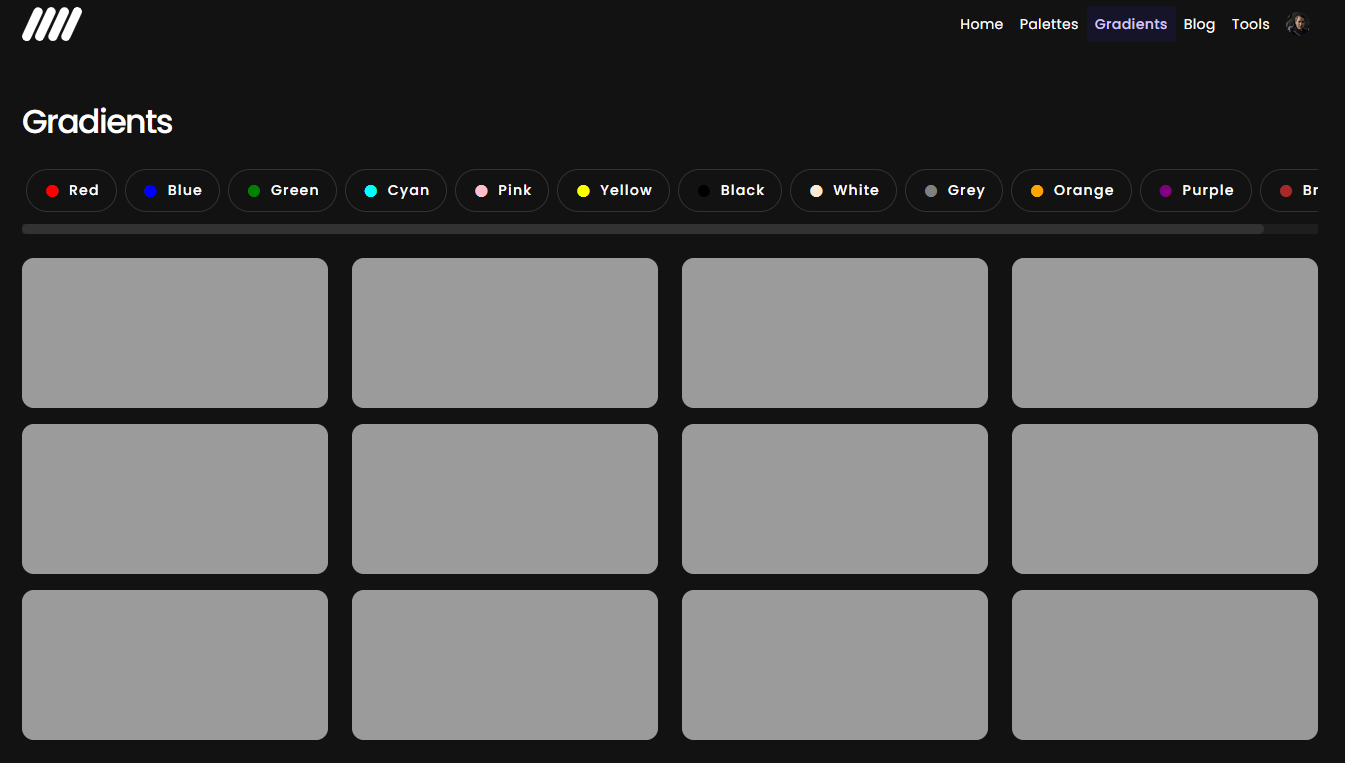Open third gradient card in bottom row

pyautogui.click(x=835, y=665)
